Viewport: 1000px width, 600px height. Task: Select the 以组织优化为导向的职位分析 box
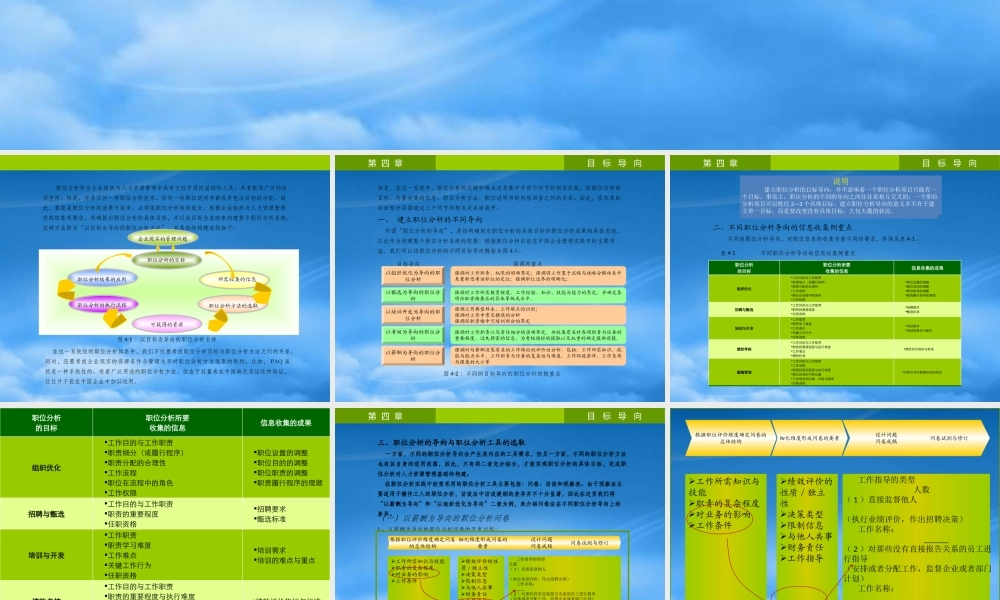[x=413, y=275]
